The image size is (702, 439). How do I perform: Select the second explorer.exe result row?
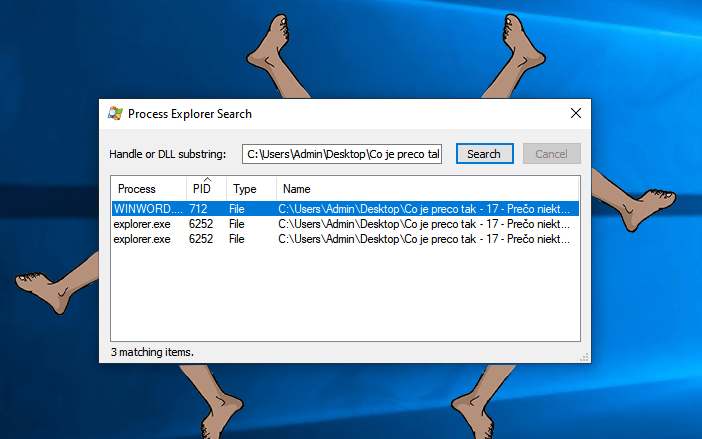[146, 239]
